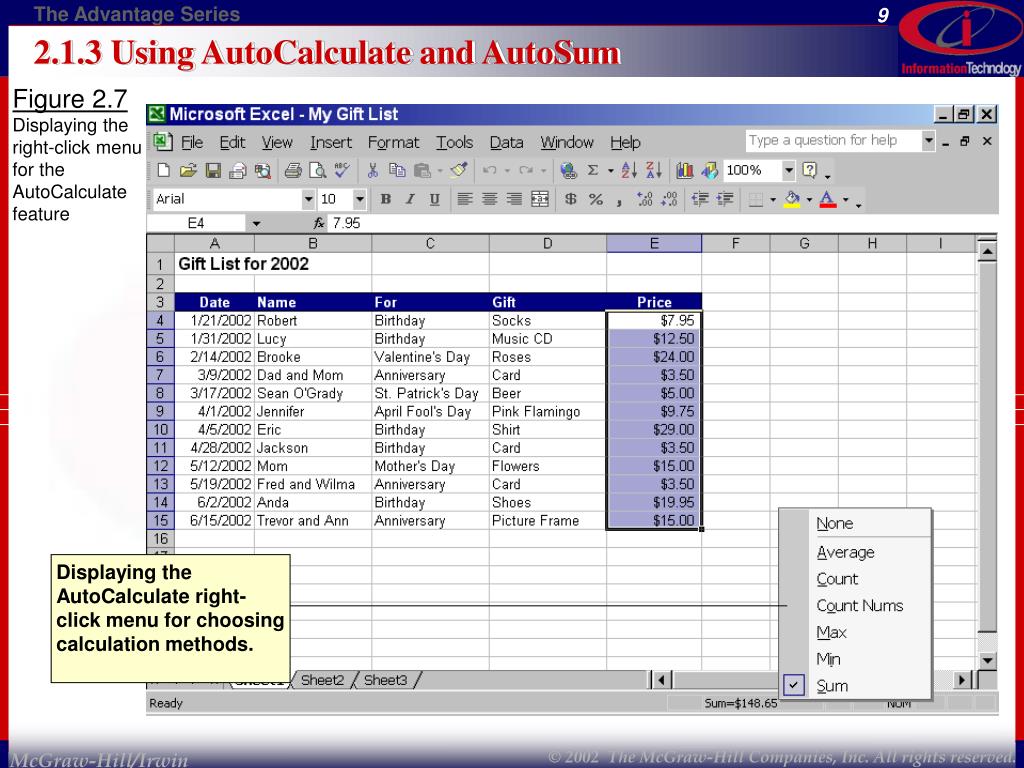1024x768 pixels.
Task: Apply Percent Style with the % icon
Action: [x=596, y=199]
